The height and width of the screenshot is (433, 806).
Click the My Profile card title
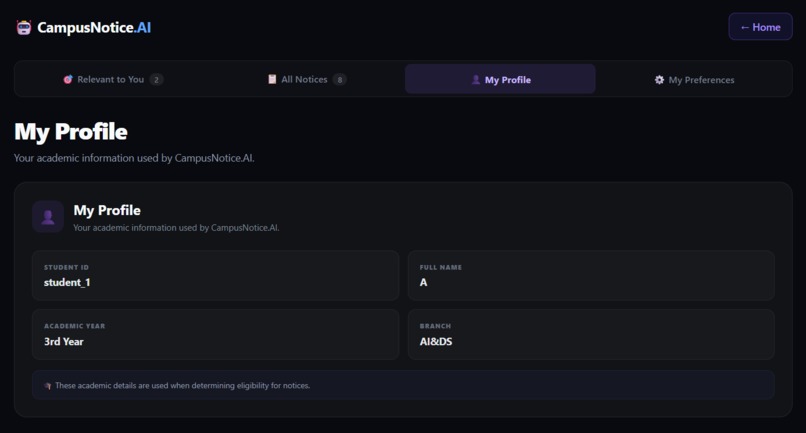point(107,210)
